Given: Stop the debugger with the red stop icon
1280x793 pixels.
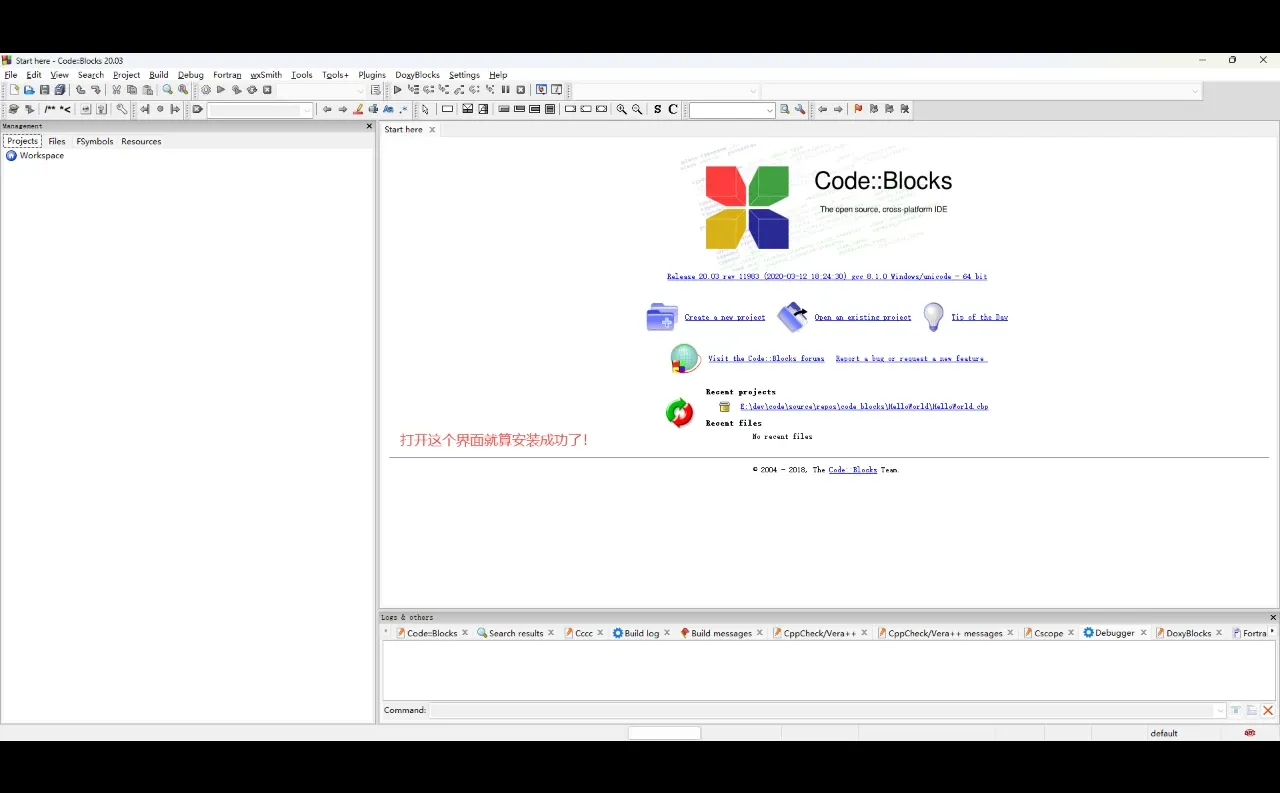Looking at the screenshot, I should [x=521, y=90].
